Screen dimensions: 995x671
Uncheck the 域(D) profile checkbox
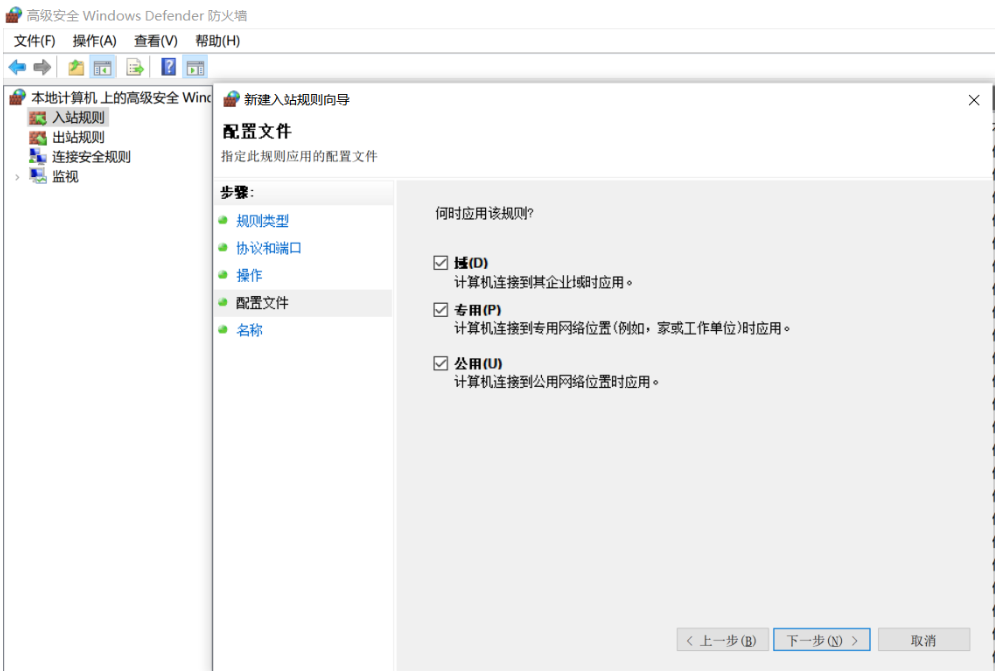tap(440, 262)
